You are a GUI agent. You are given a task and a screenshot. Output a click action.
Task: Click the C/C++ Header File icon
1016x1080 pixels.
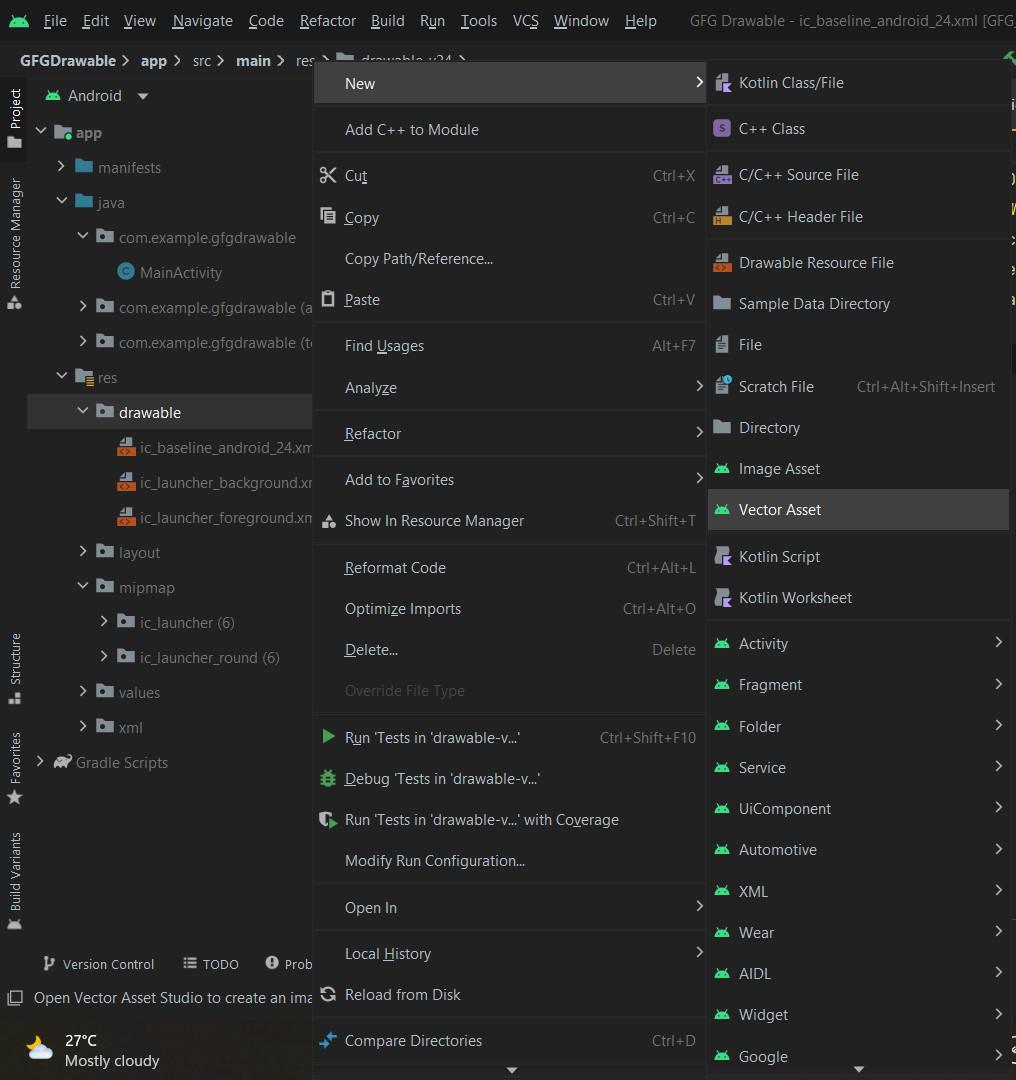coord(722,216)
